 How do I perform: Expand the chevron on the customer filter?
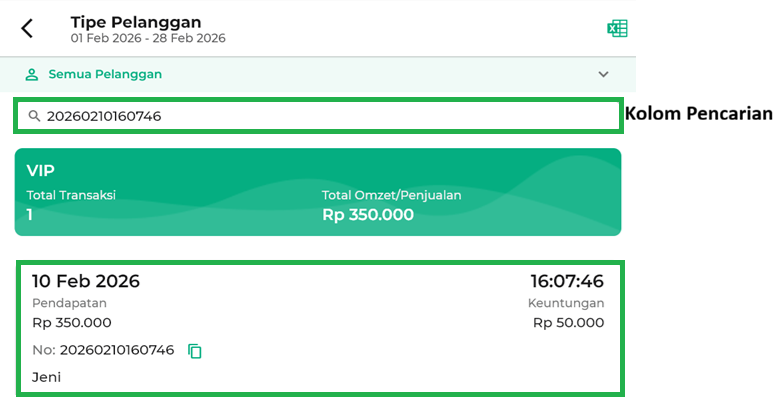click(x=603, y=74)
